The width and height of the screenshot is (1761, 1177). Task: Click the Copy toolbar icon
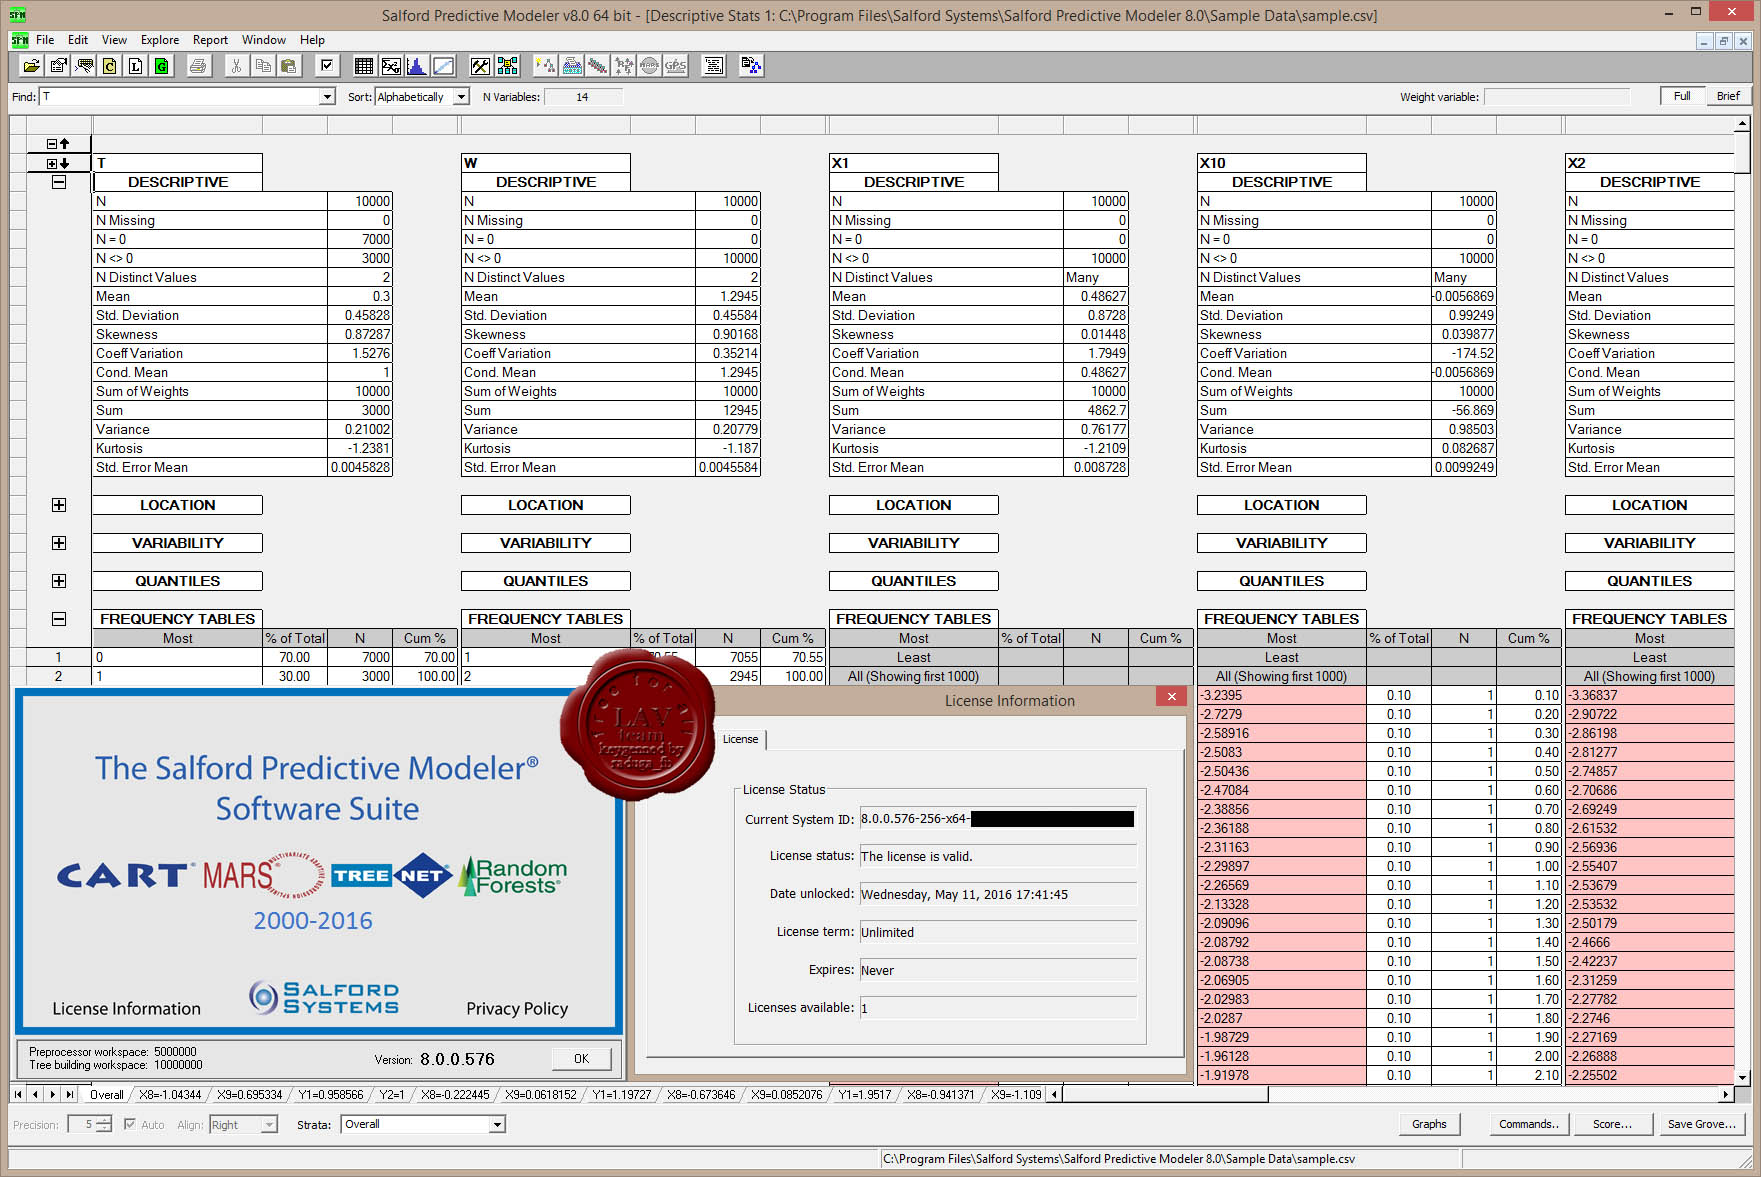(262, 66)
